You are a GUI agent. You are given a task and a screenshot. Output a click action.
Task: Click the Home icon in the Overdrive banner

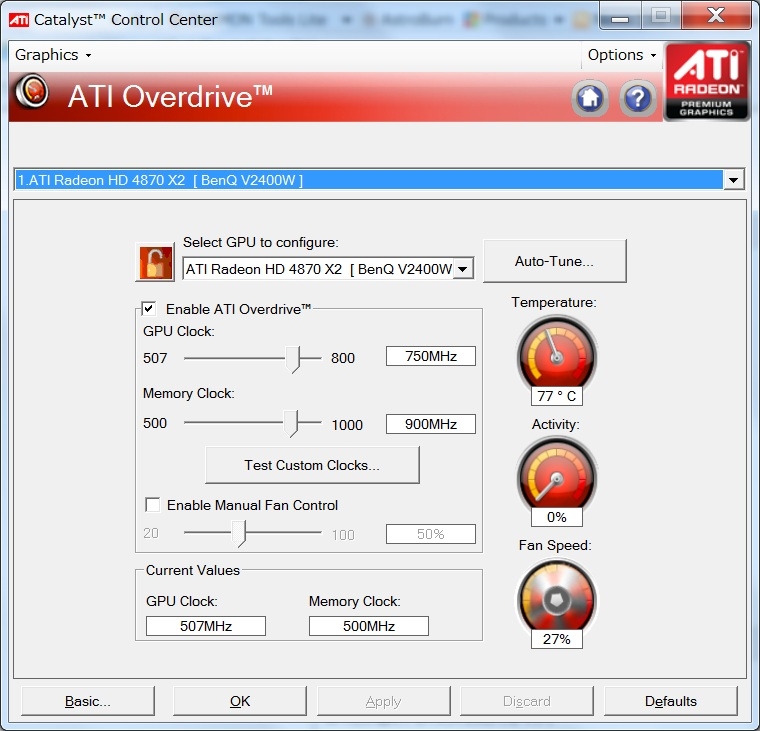(x=589, y=98)
